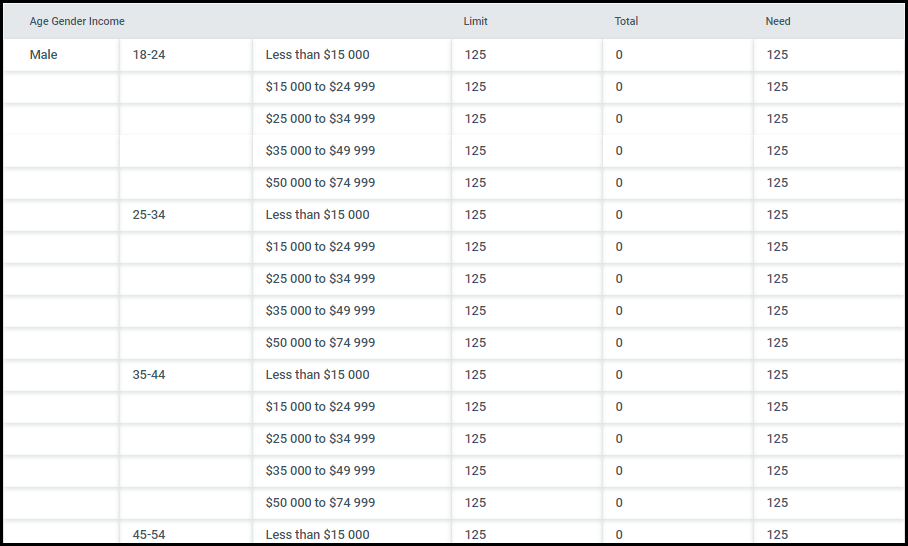
Task: Click the Age Gender Income column header
Action: 77,21
